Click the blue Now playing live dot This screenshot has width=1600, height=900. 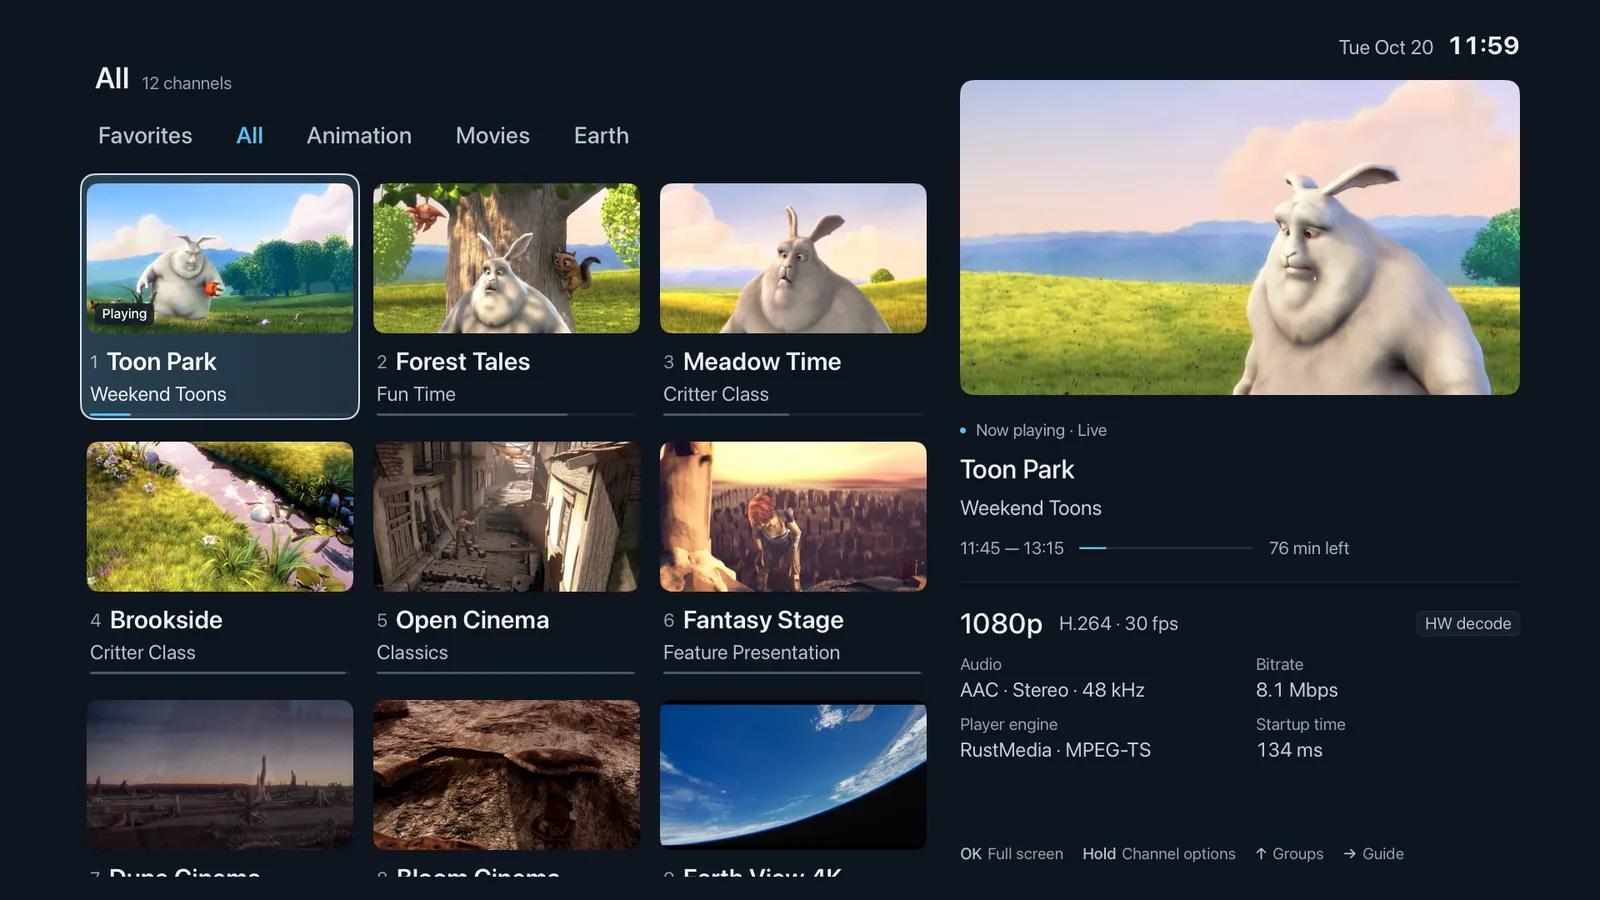click(x=963, y=431)
